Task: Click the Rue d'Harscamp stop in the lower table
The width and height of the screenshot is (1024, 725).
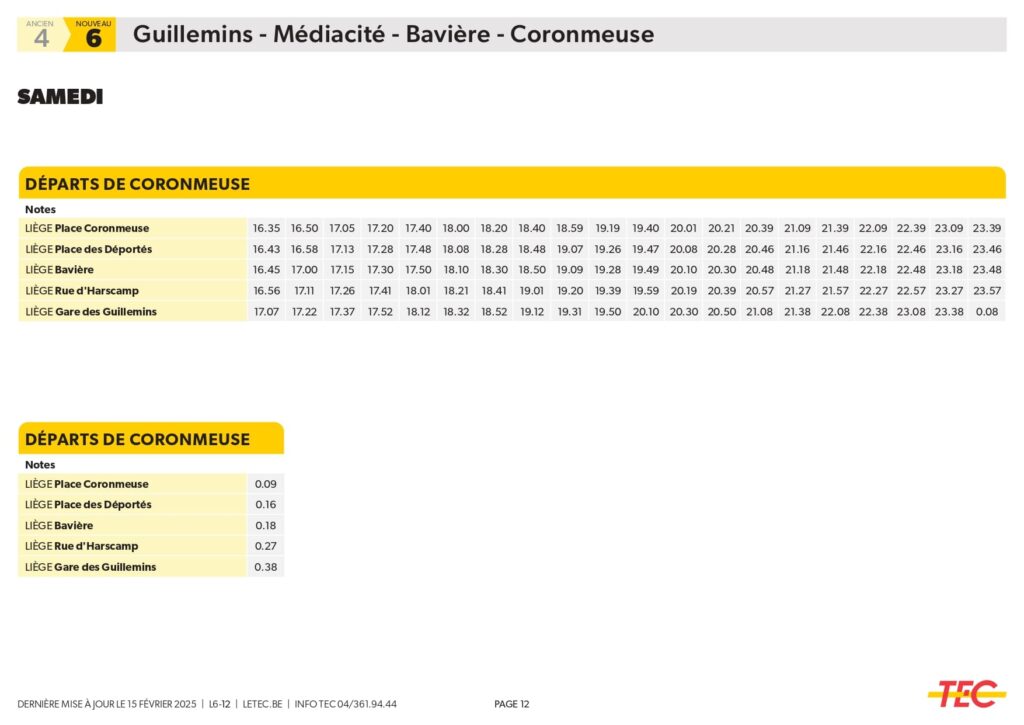Action: [x=81, y=546]
